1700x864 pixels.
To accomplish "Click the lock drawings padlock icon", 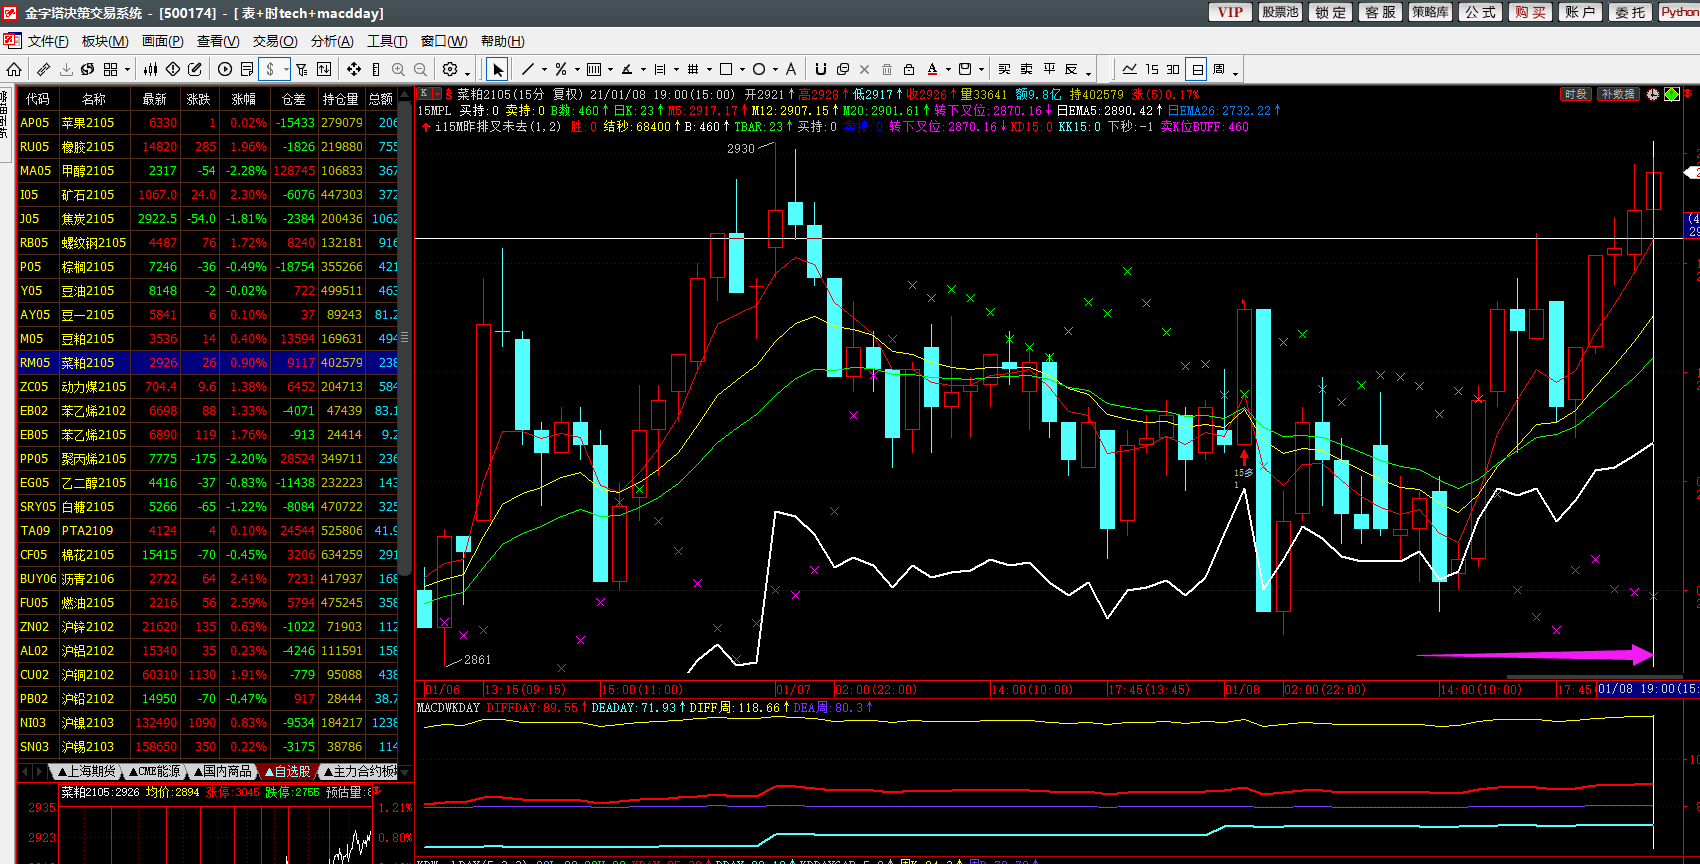I will coord(909,69).
